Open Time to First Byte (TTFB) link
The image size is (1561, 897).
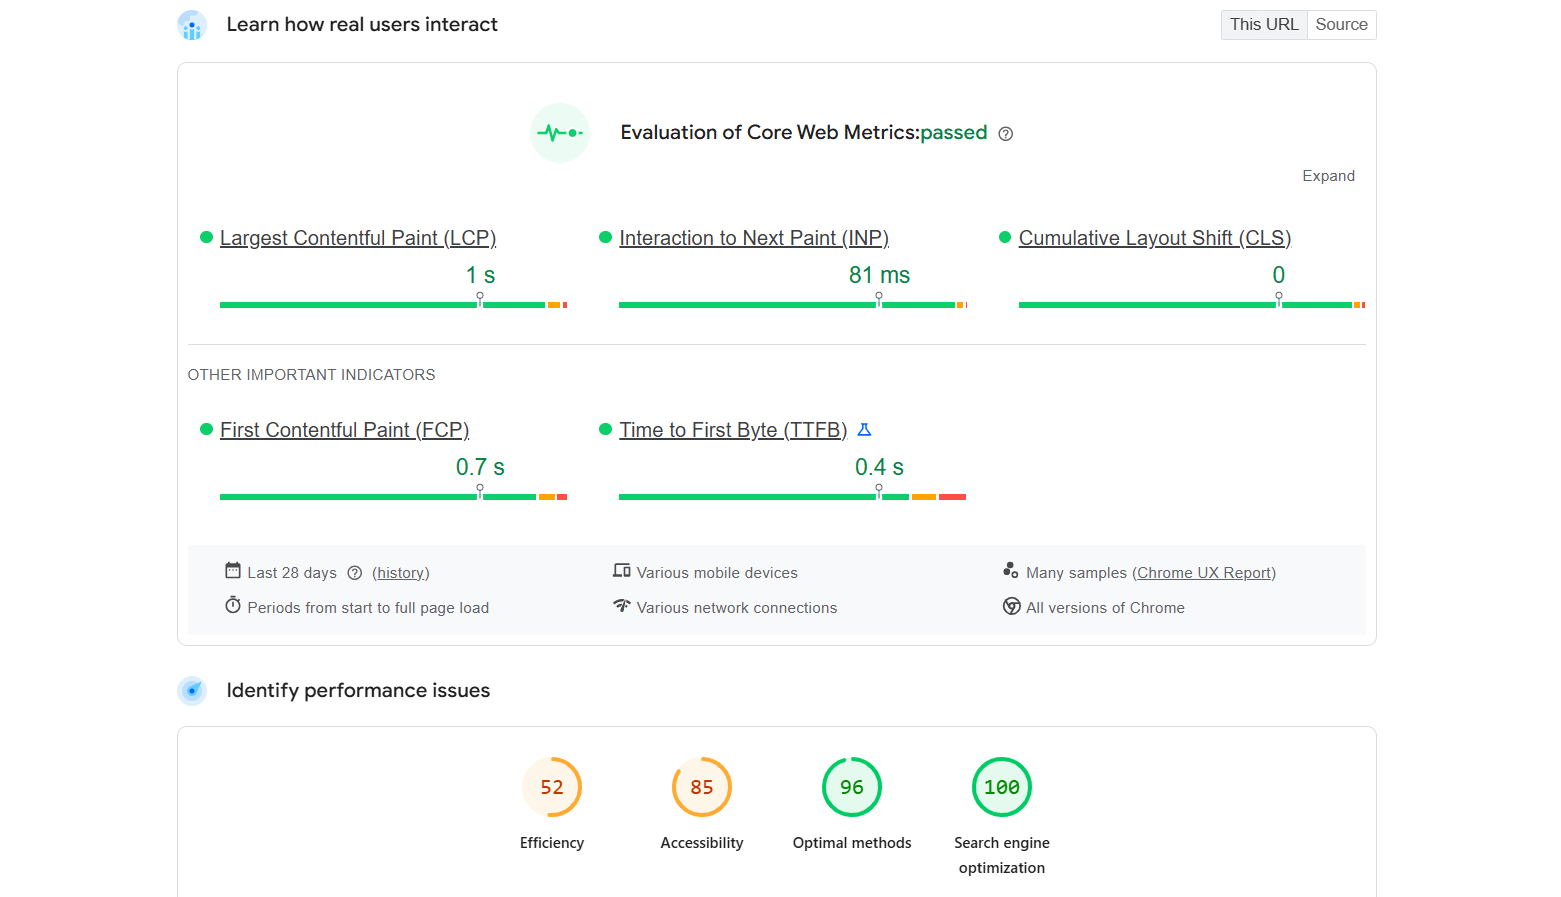pyautogui.click(x=733, y=430)
